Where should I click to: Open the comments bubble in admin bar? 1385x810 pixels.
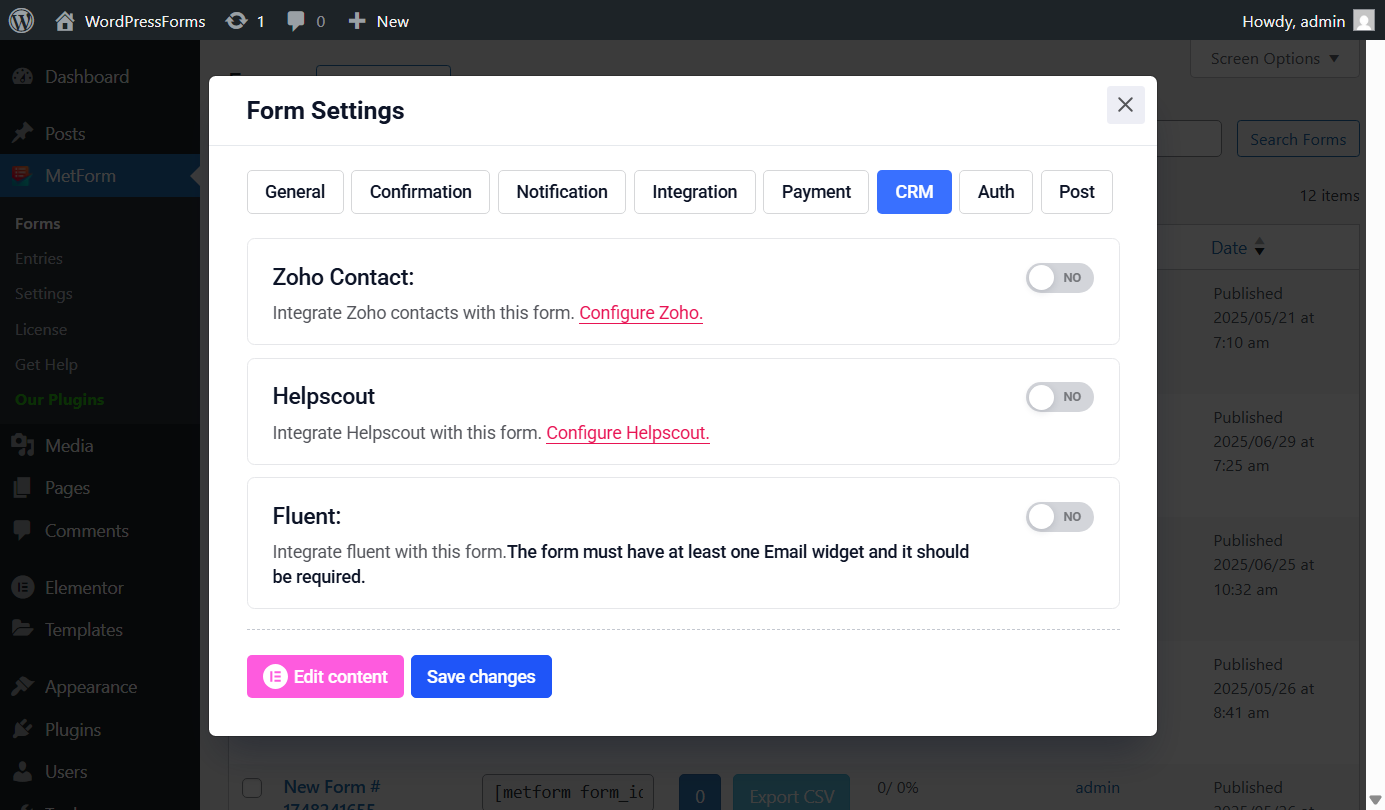pyautogui.click(x=306, y=21)
